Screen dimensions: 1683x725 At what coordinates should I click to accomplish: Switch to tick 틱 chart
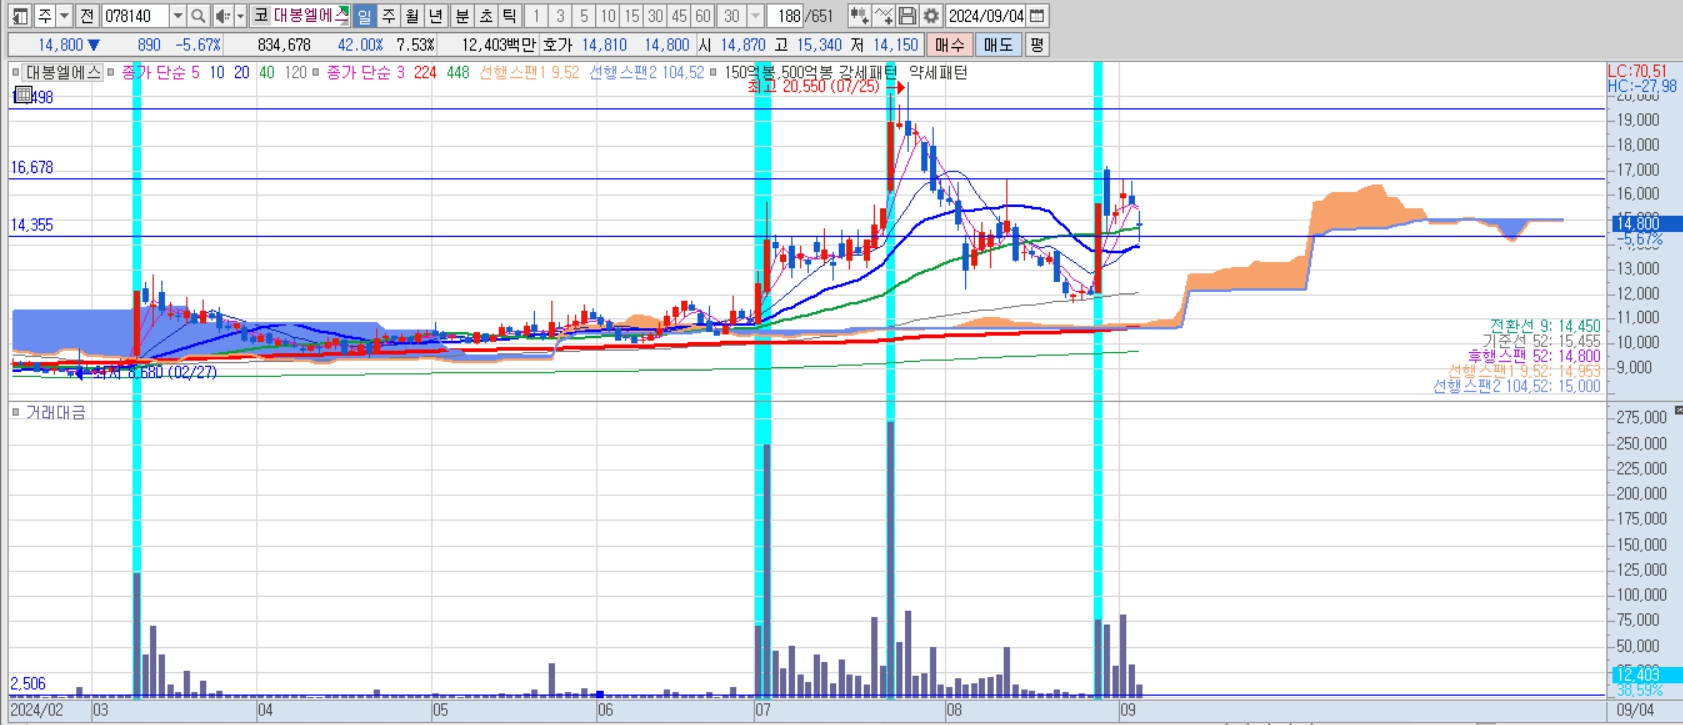(x=510, y=16)
